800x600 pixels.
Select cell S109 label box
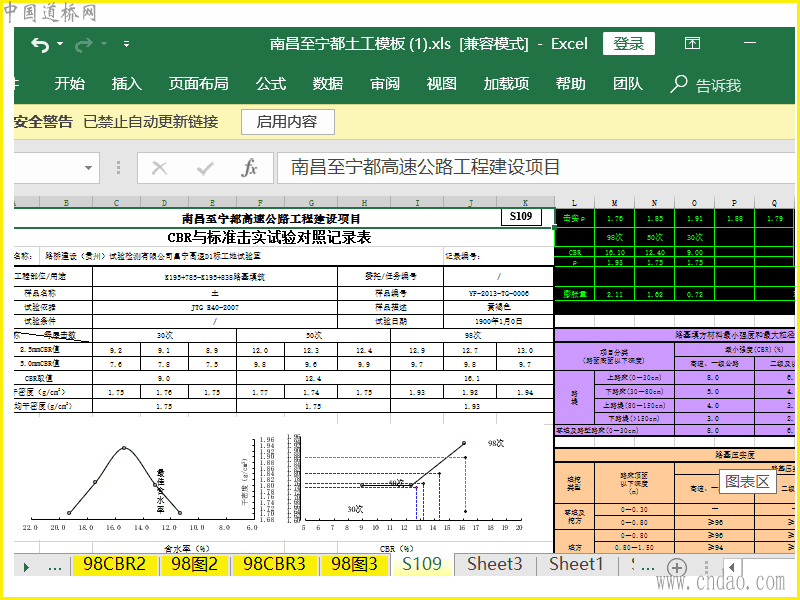coord(521,216)
